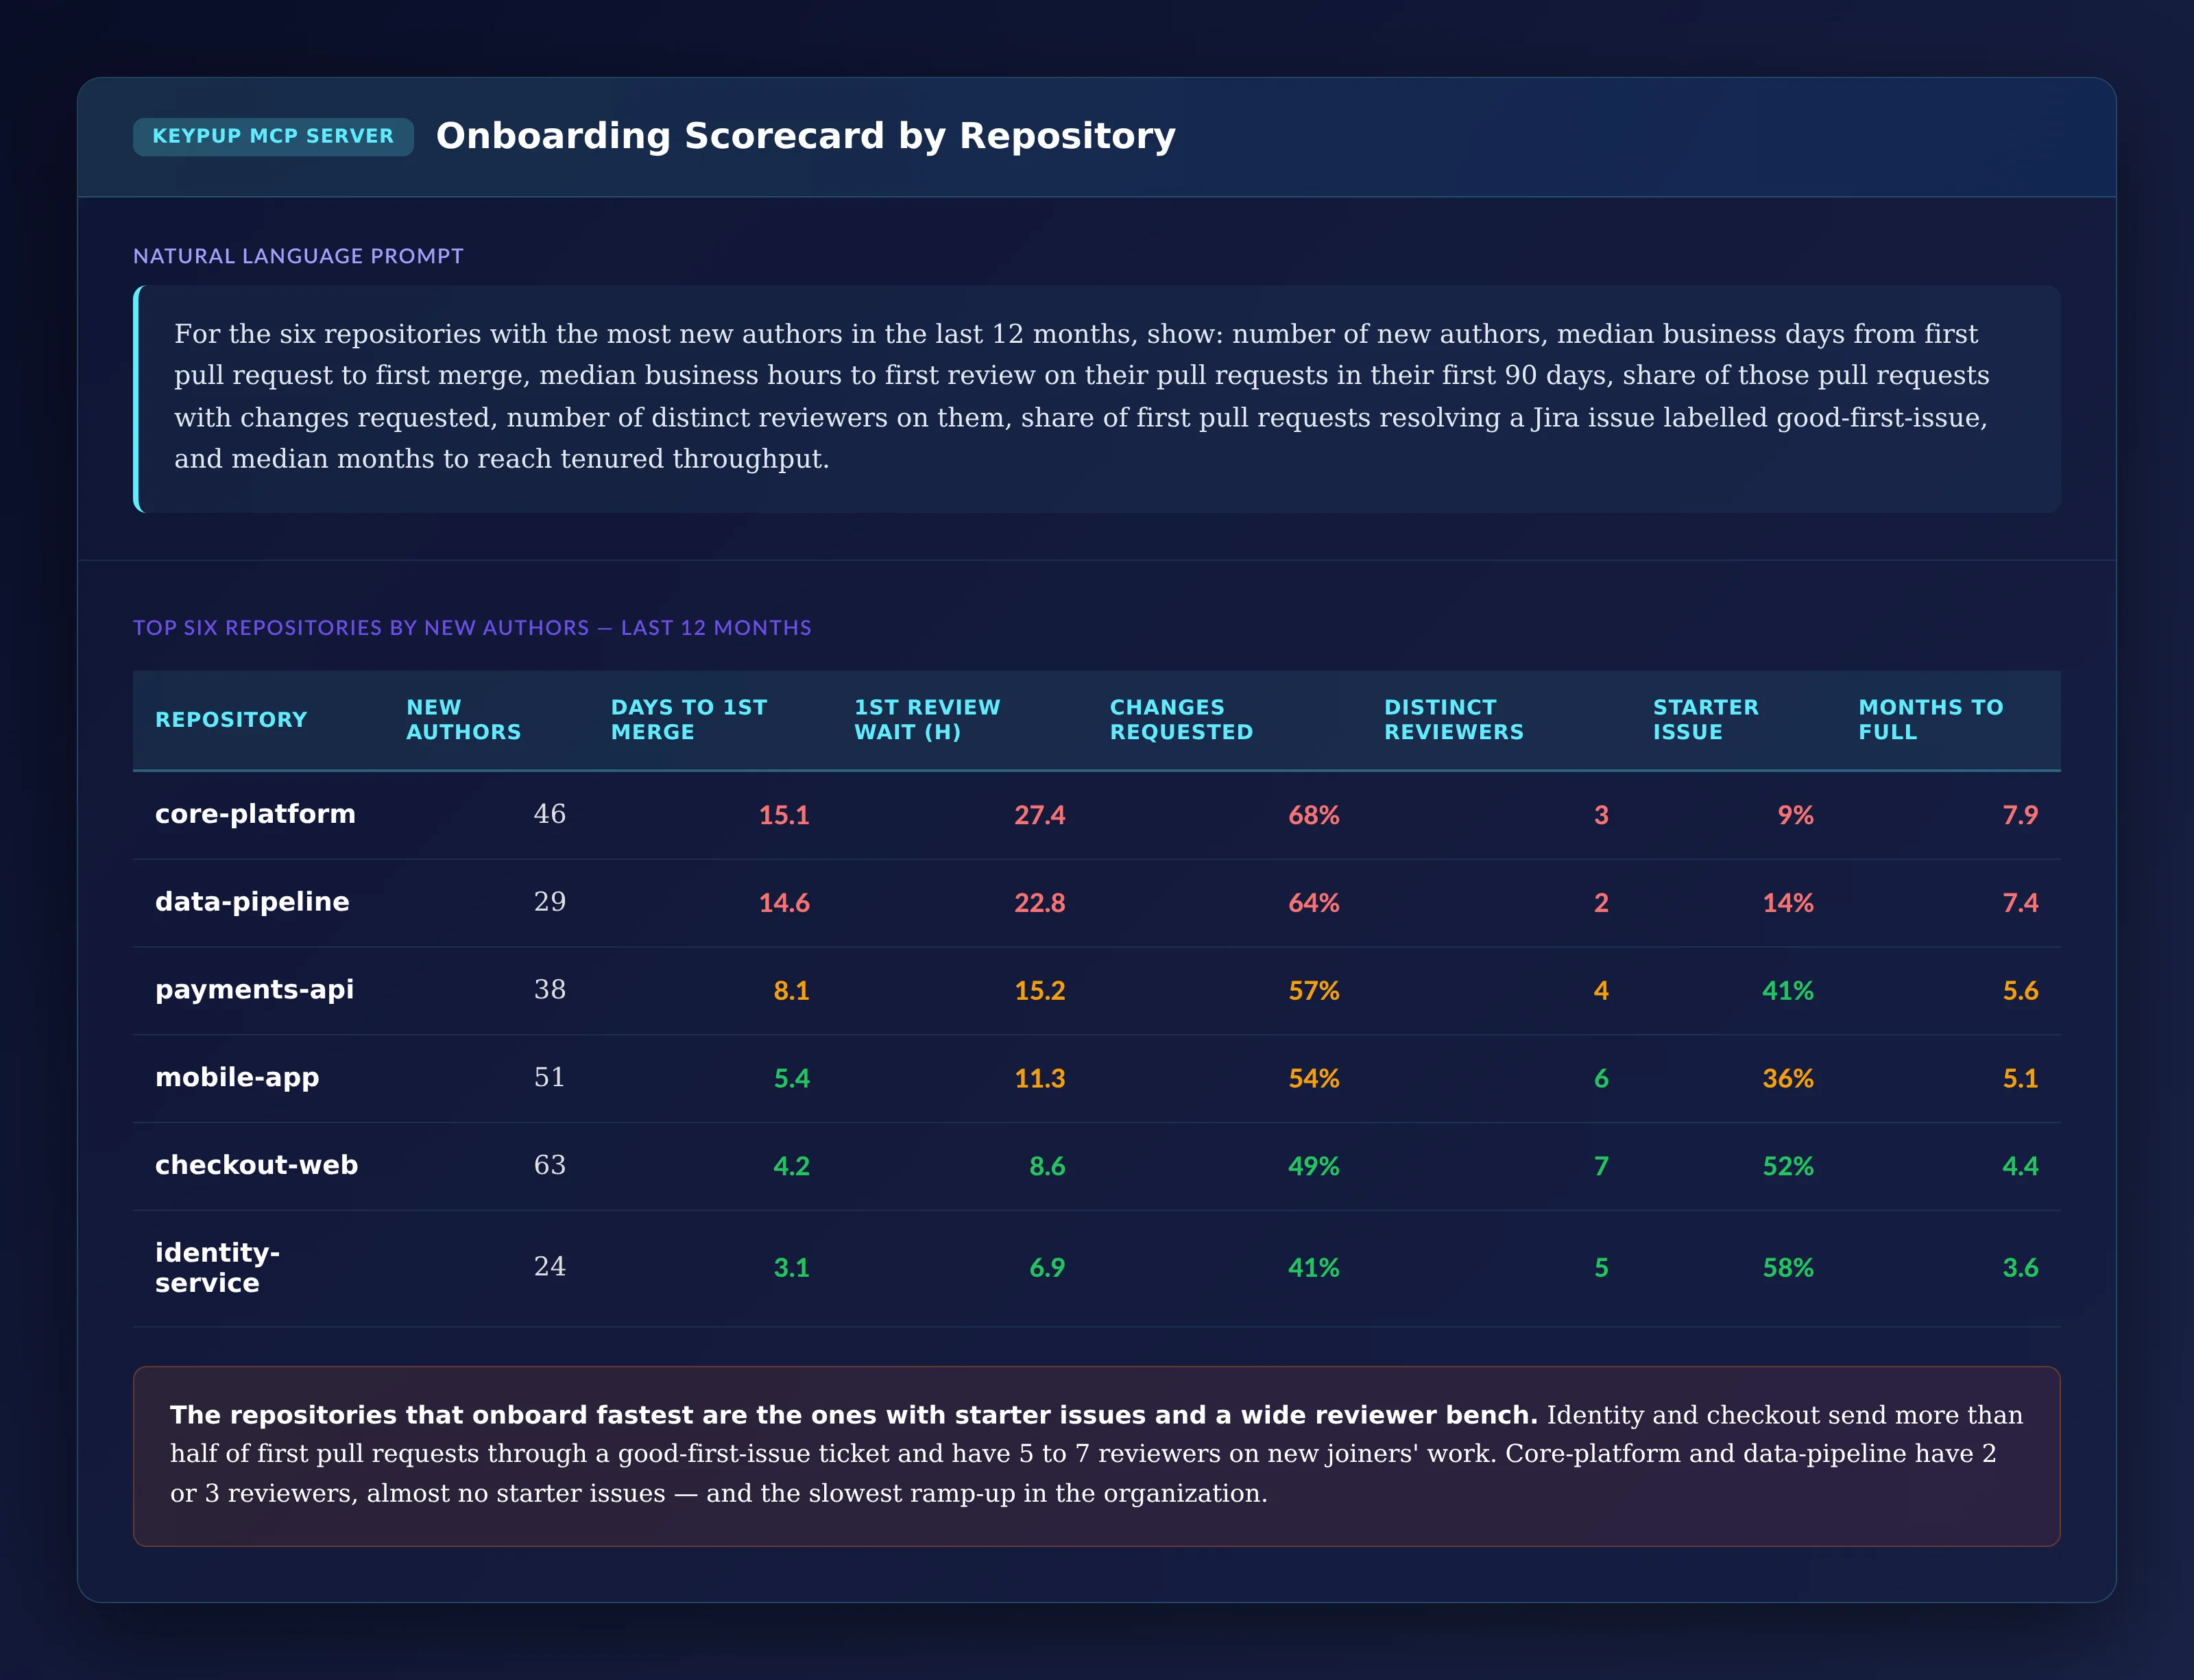The width and height of the screenshot is (2194, 1680).
Task: Click identity-service starter issue 58%
Action: [1788, 1268]
